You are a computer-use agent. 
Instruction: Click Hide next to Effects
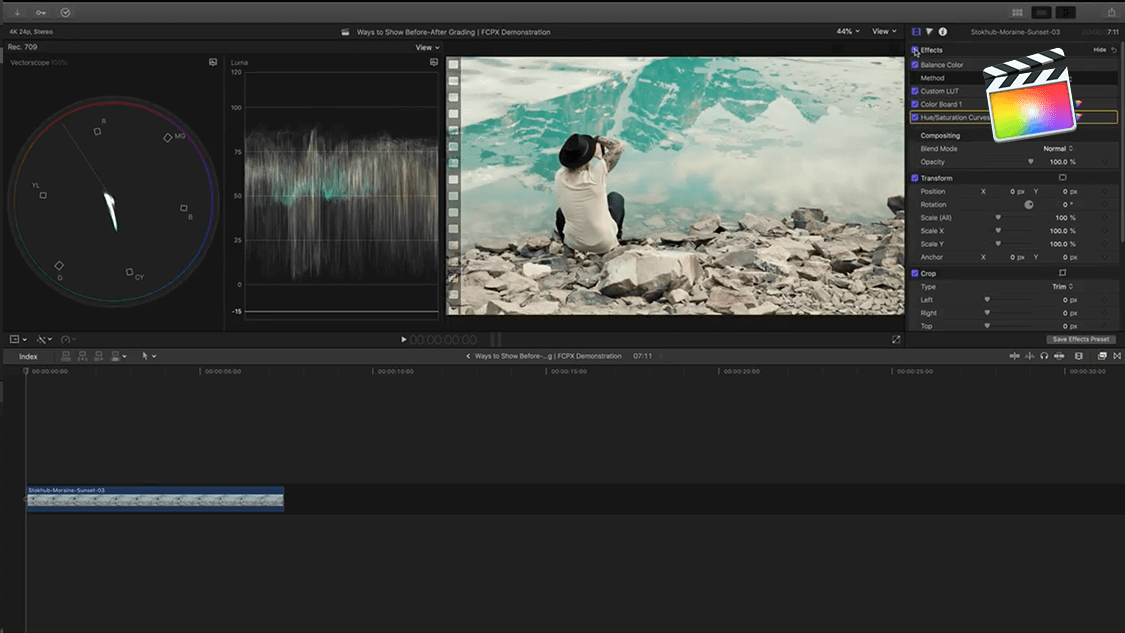(1100, 50)
